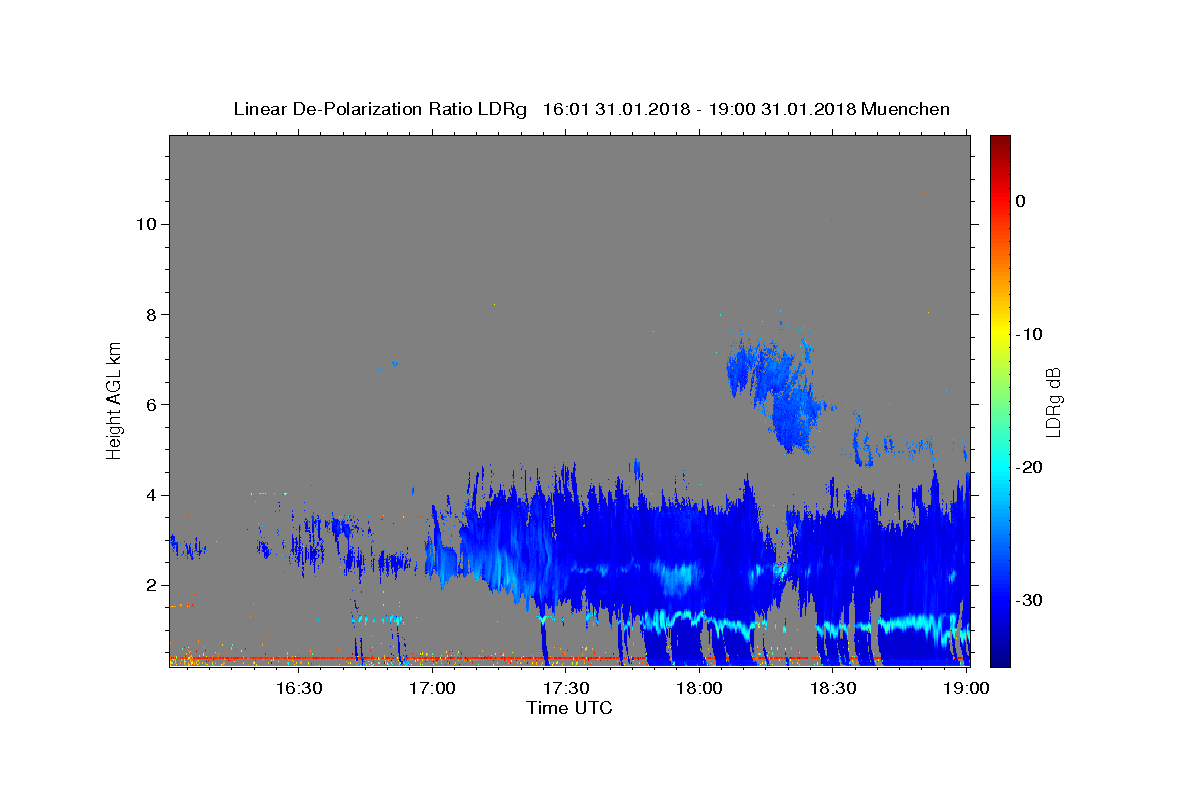Click the plot title 'Linear De-Polarization Ratio LDRg'

coord(380,109)
